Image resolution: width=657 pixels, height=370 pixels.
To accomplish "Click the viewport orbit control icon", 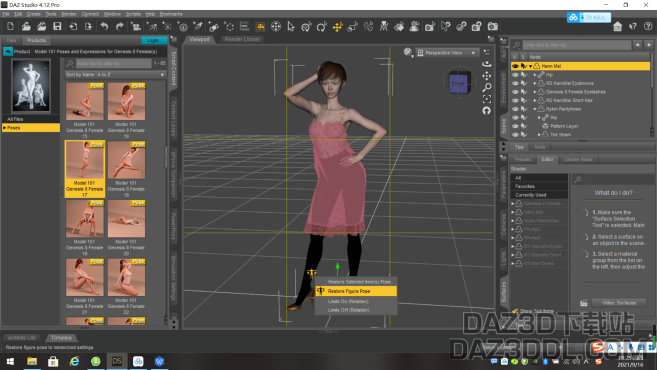I will [486, 64].
